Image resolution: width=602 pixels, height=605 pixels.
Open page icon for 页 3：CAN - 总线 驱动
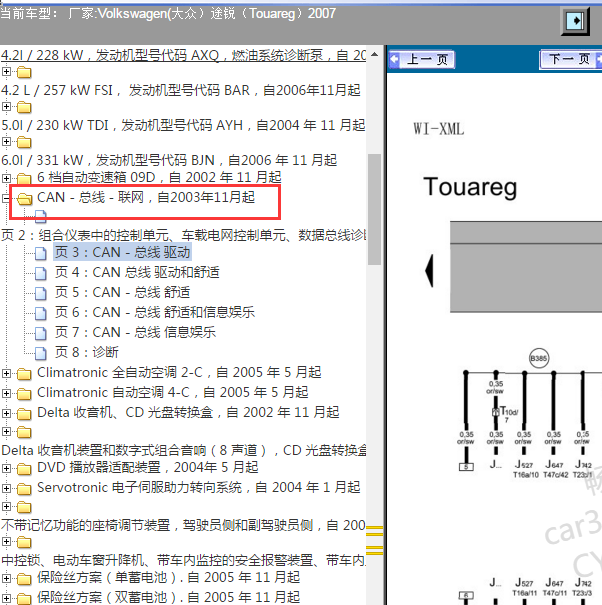coord(41,253)
